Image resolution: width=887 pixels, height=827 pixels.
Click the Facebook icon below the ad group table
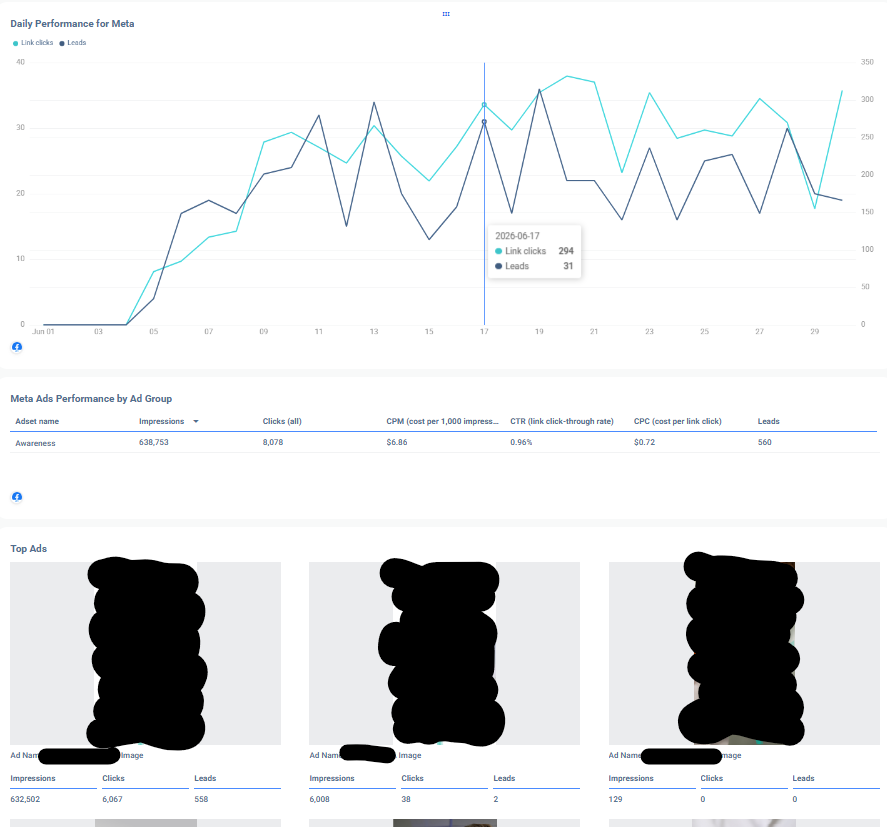(x=17, y=497)
